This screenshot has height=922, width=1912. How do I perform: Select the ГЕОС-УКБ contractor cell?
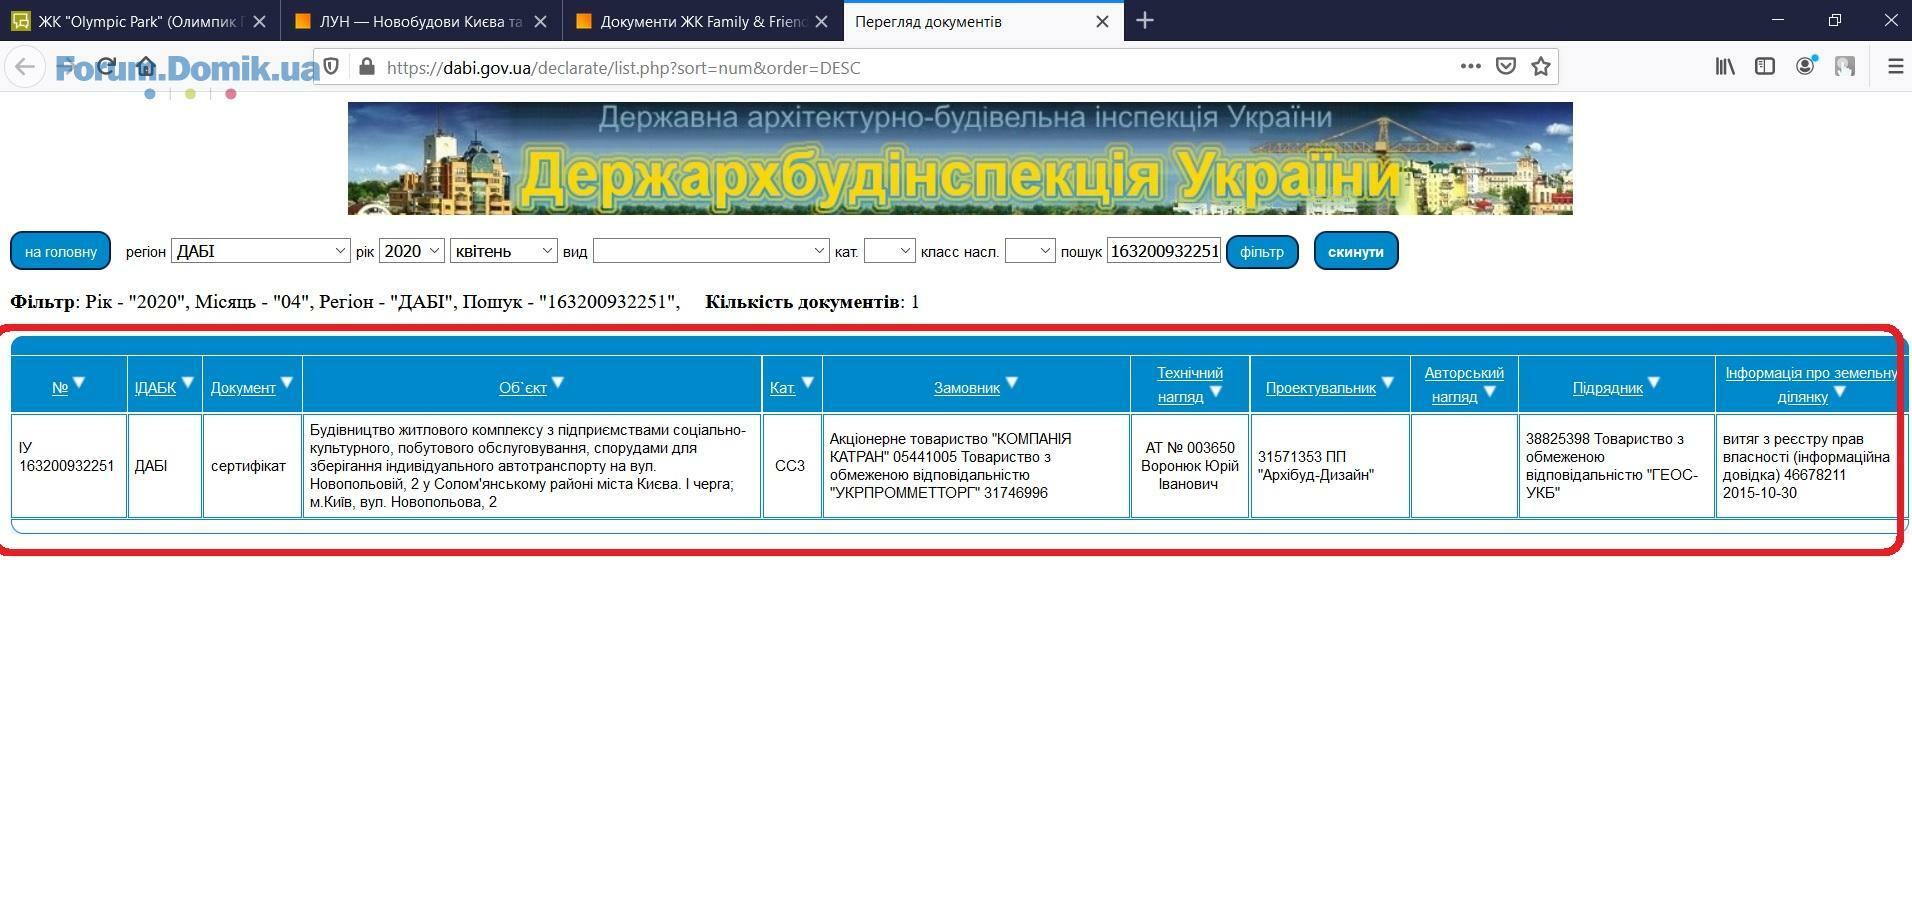(x=1616, y=466)
